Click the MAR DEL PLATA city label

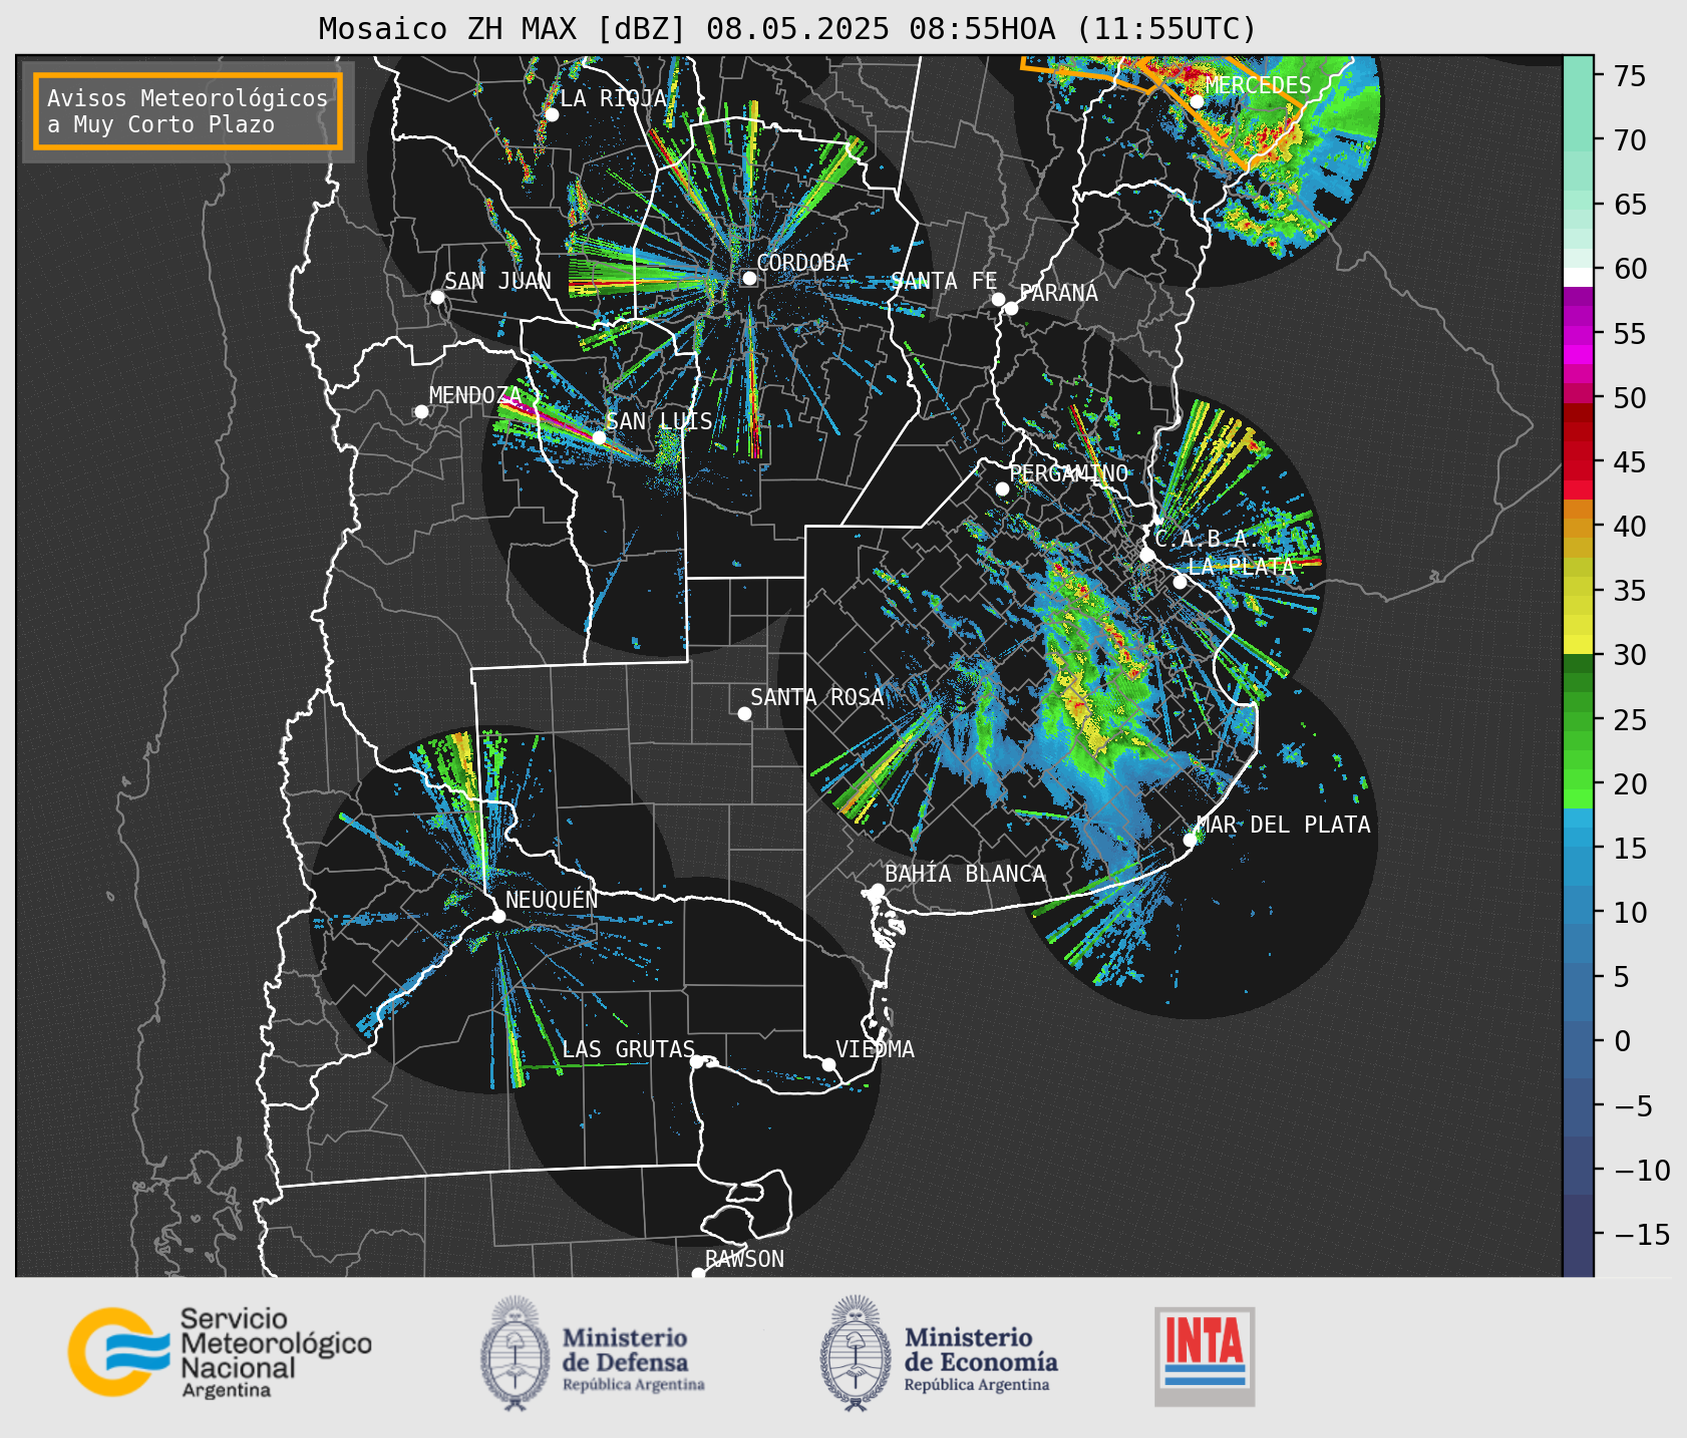point(1283,824)
